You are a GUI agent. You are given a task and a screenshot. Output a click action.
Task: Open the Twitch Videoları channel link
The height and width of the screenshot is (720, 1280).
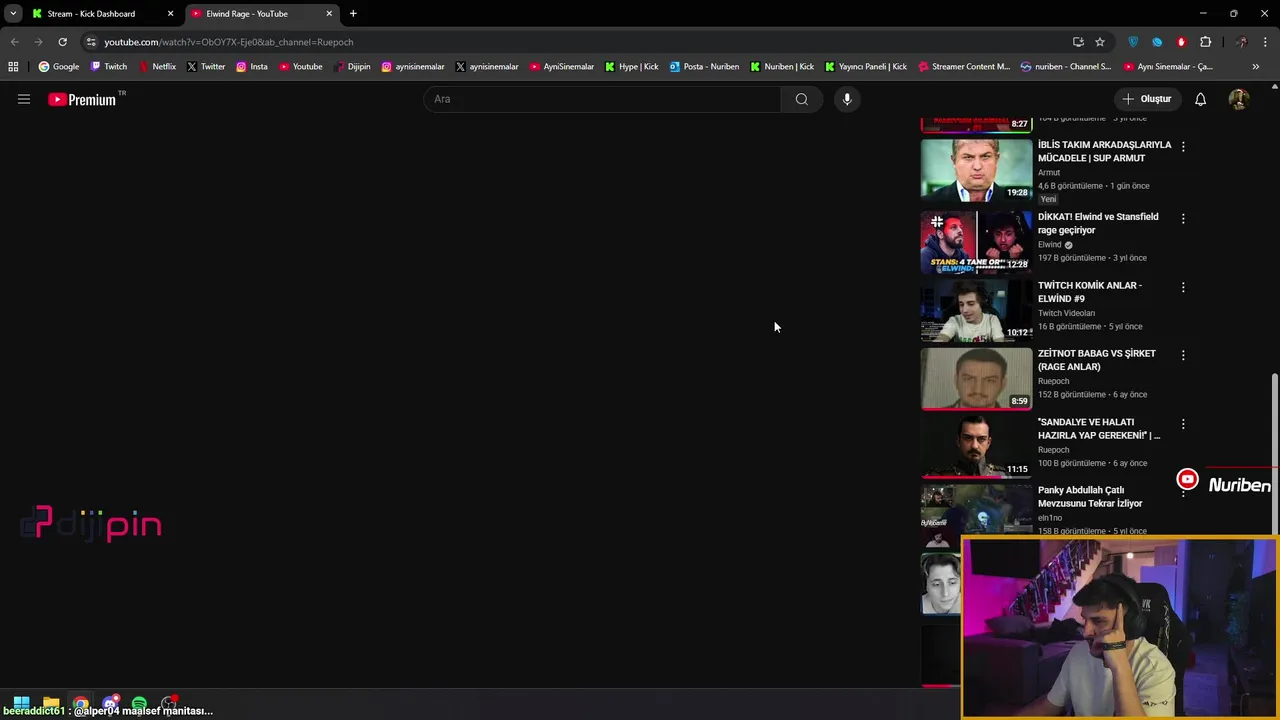point(1066,313)
